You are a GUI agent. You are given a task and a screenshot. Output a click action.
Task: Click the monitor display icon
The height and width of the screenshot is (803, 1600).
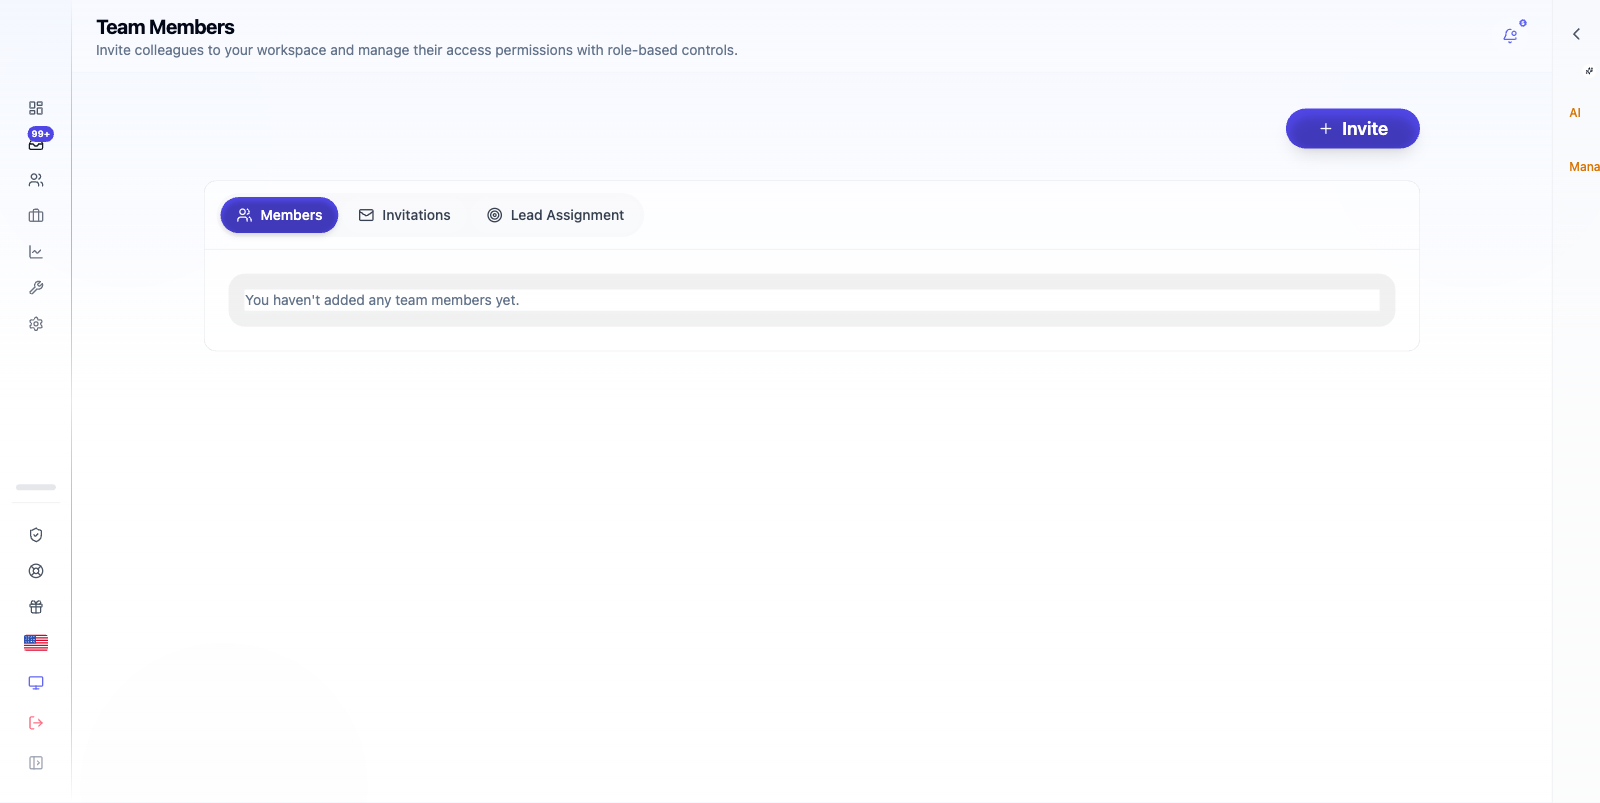click(x=36, y=683)
